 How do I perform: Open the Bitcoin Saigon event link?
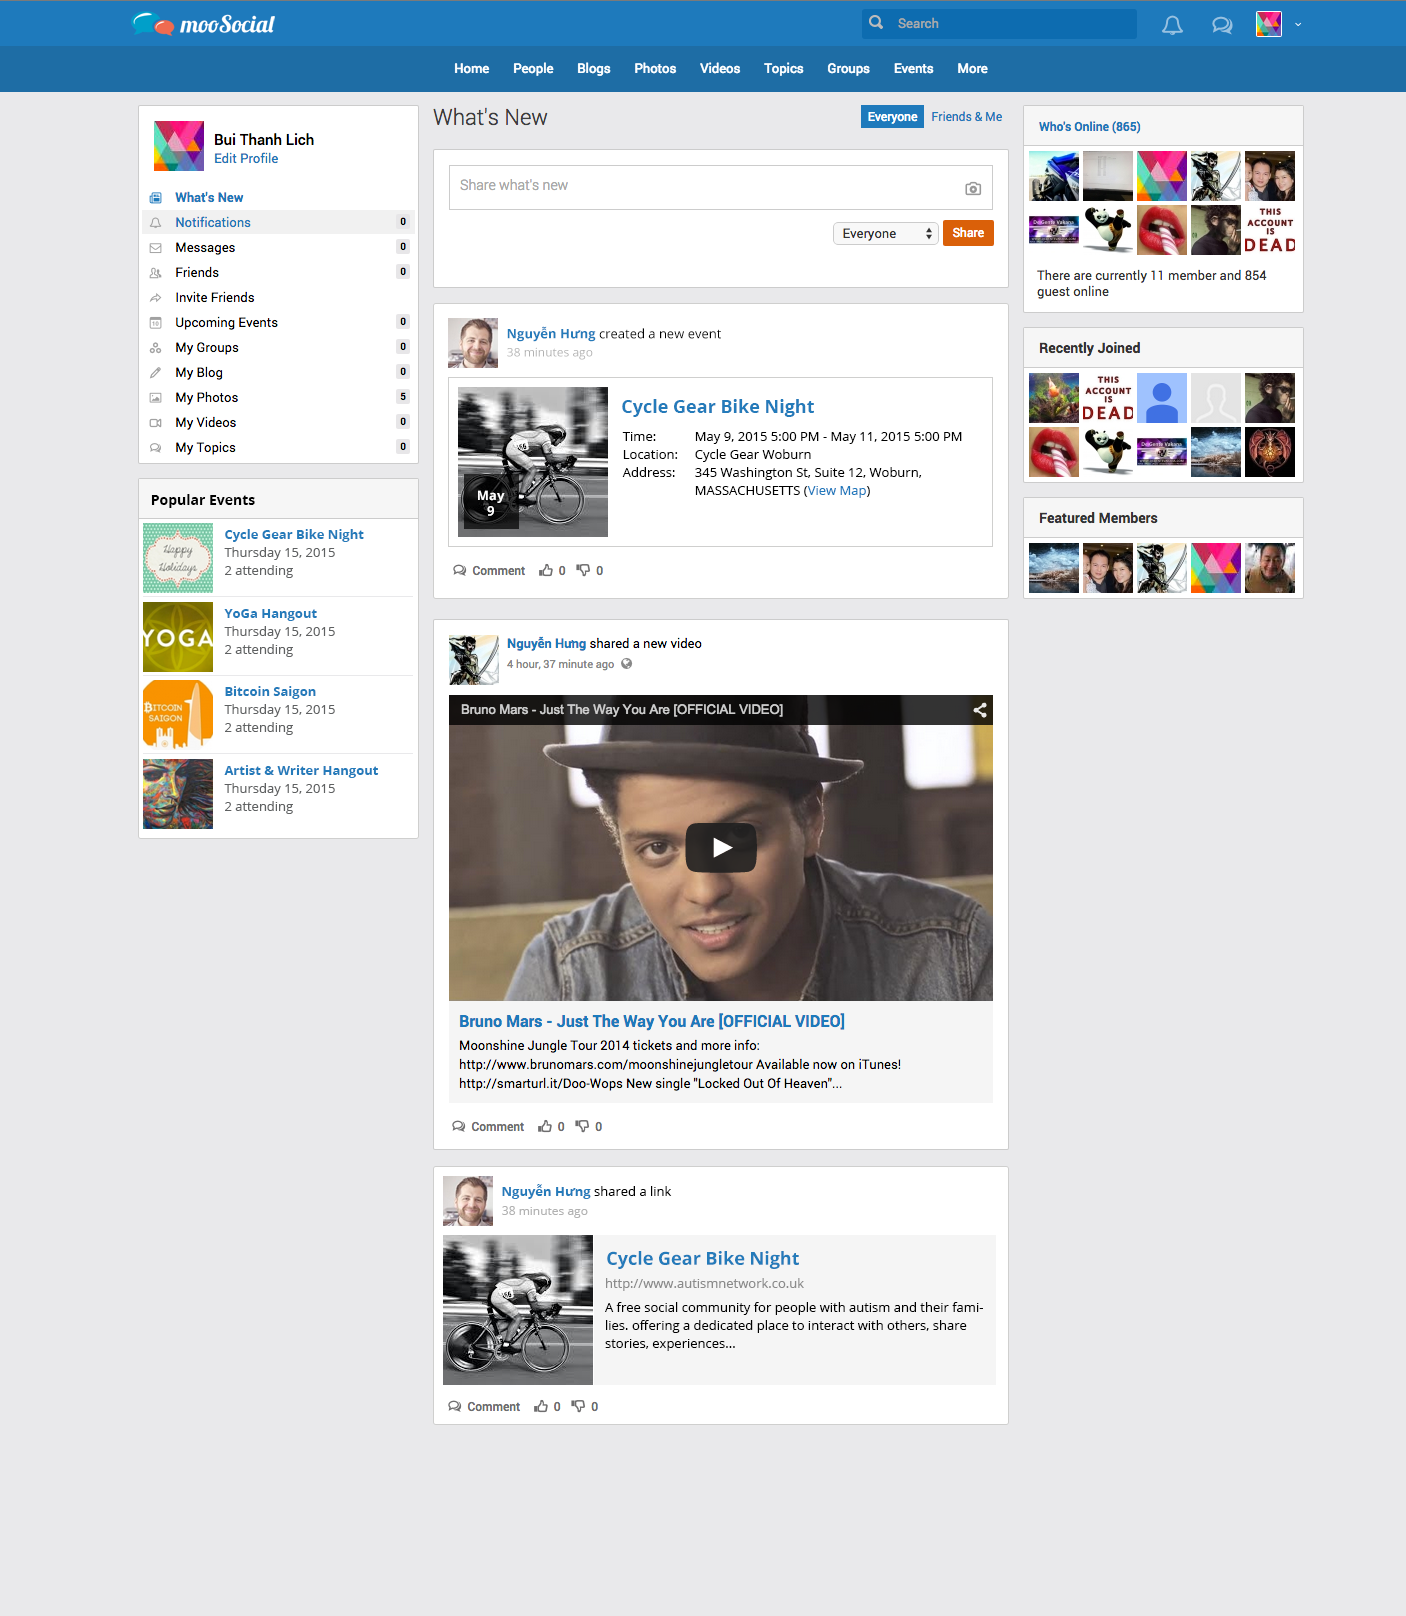pos(270,692)
